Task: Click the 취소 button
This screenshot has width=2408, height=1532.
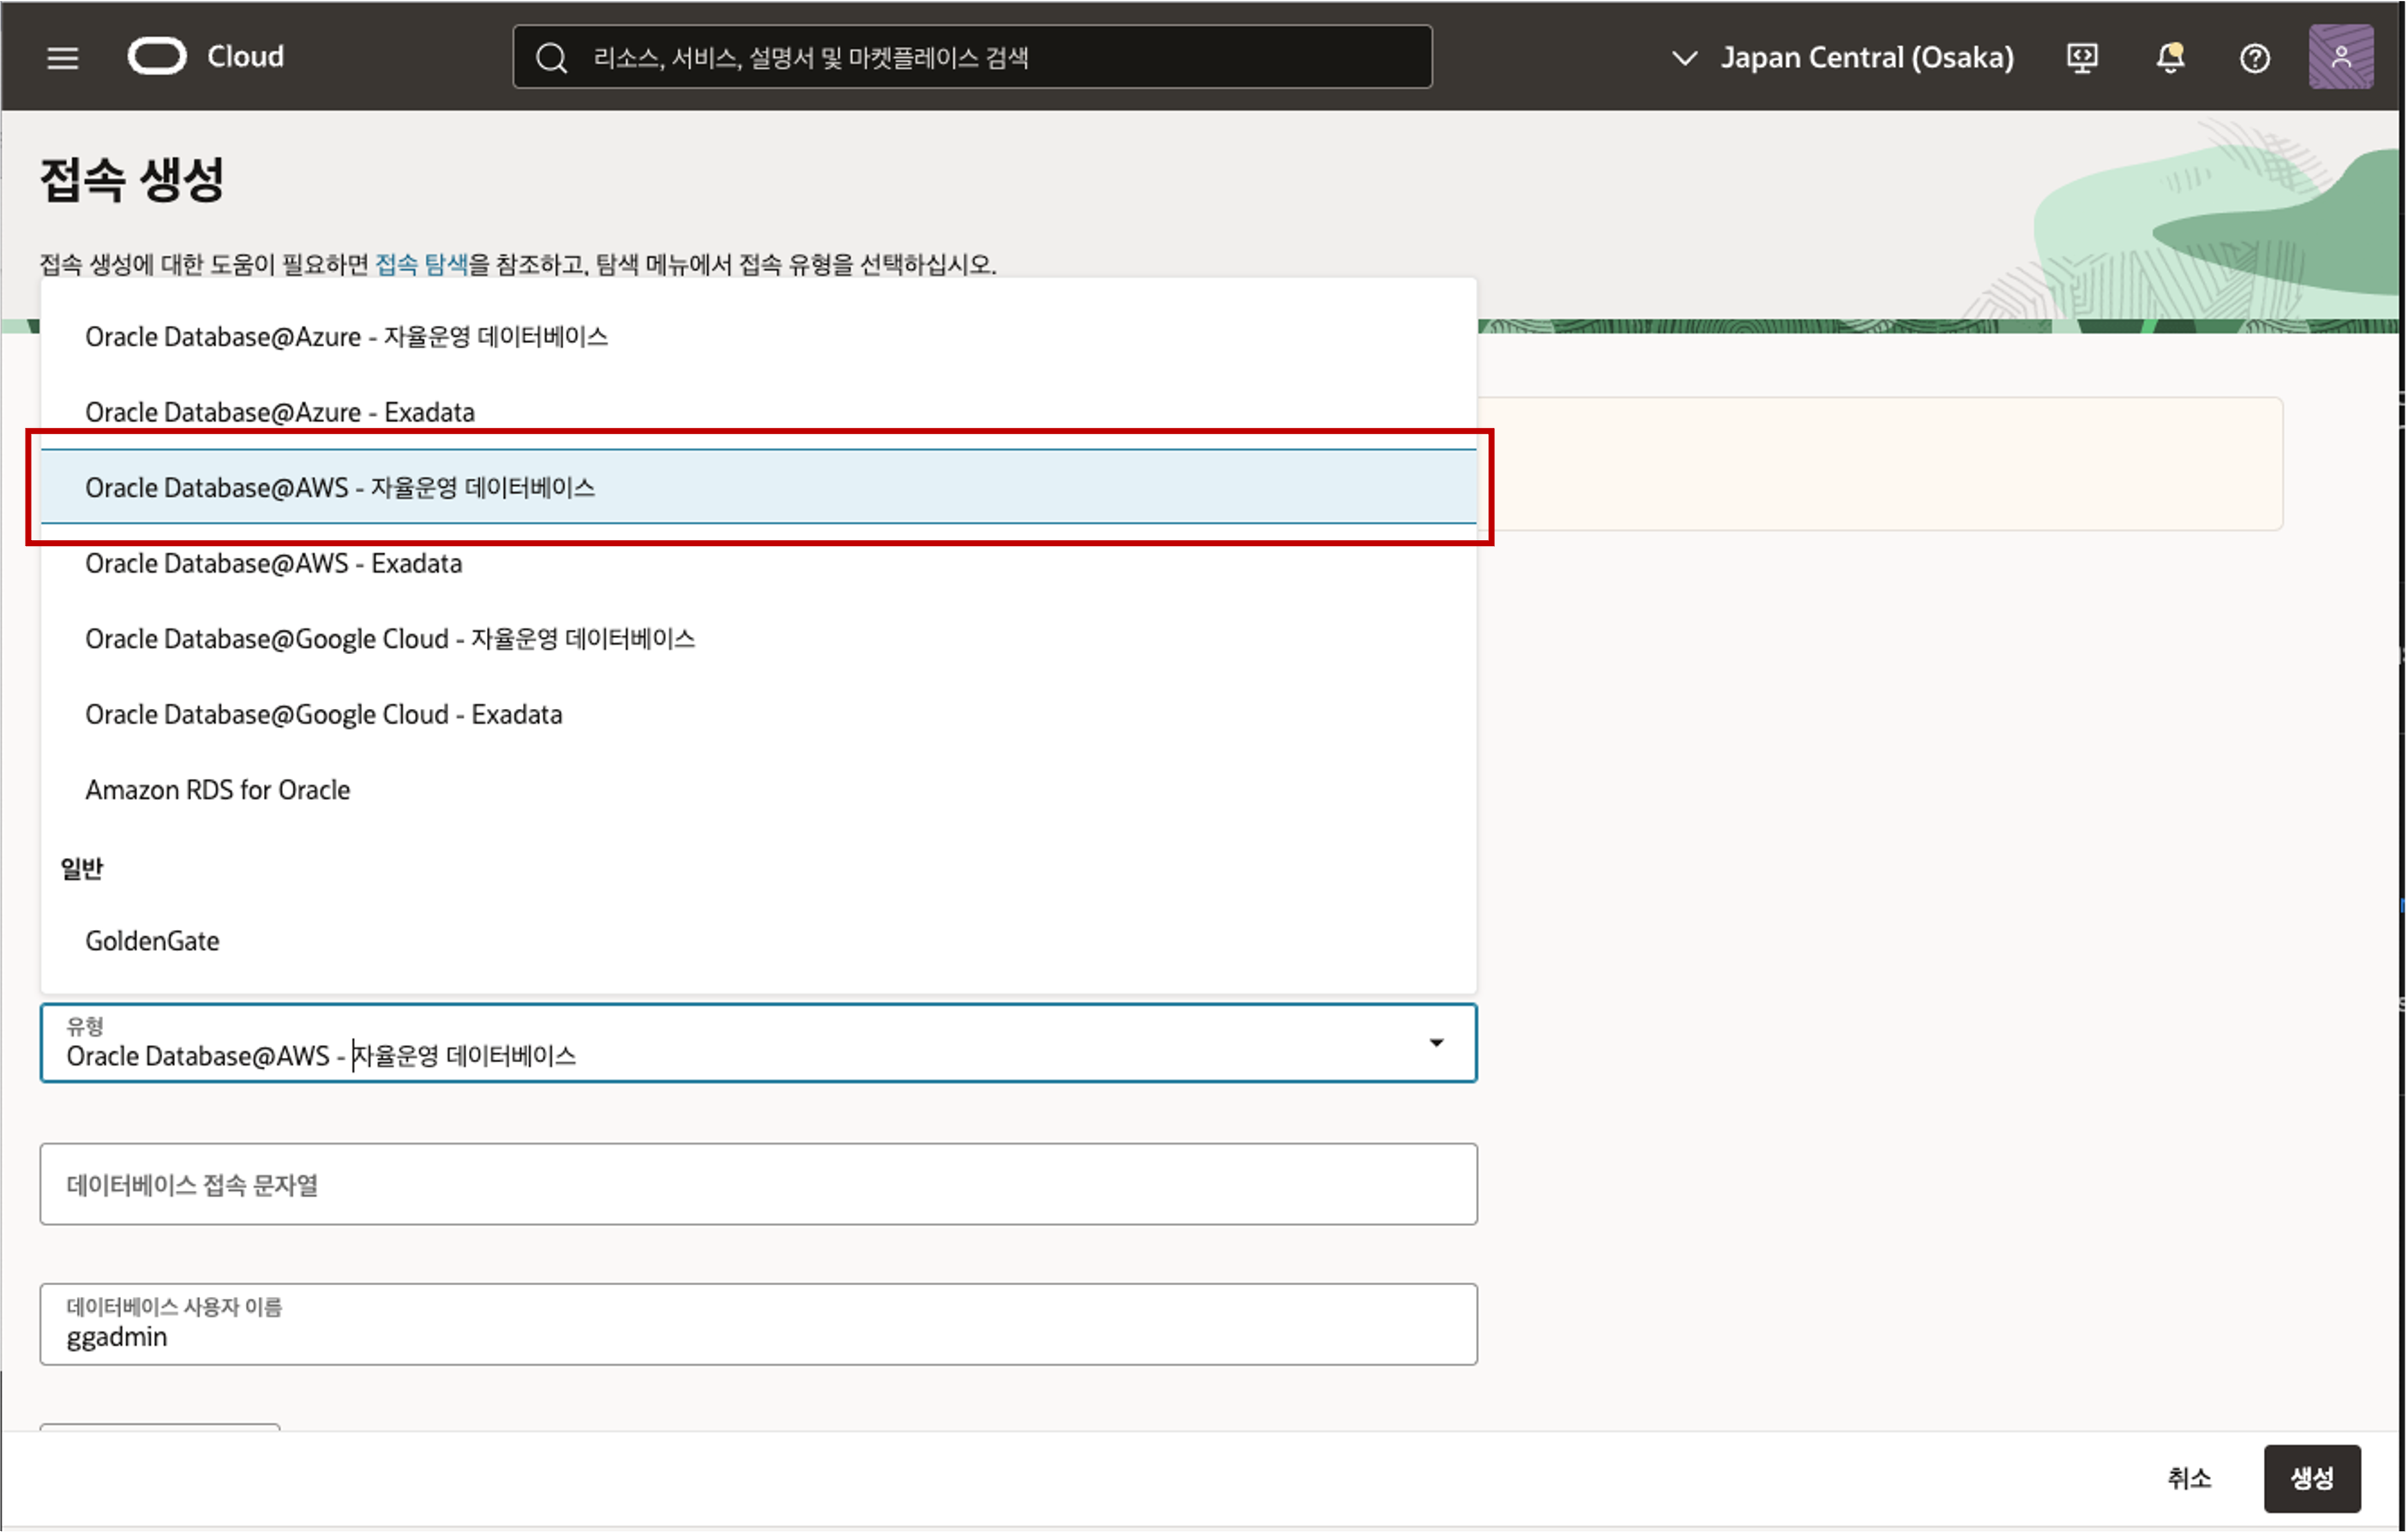Action: [x=2188, y=1477]
